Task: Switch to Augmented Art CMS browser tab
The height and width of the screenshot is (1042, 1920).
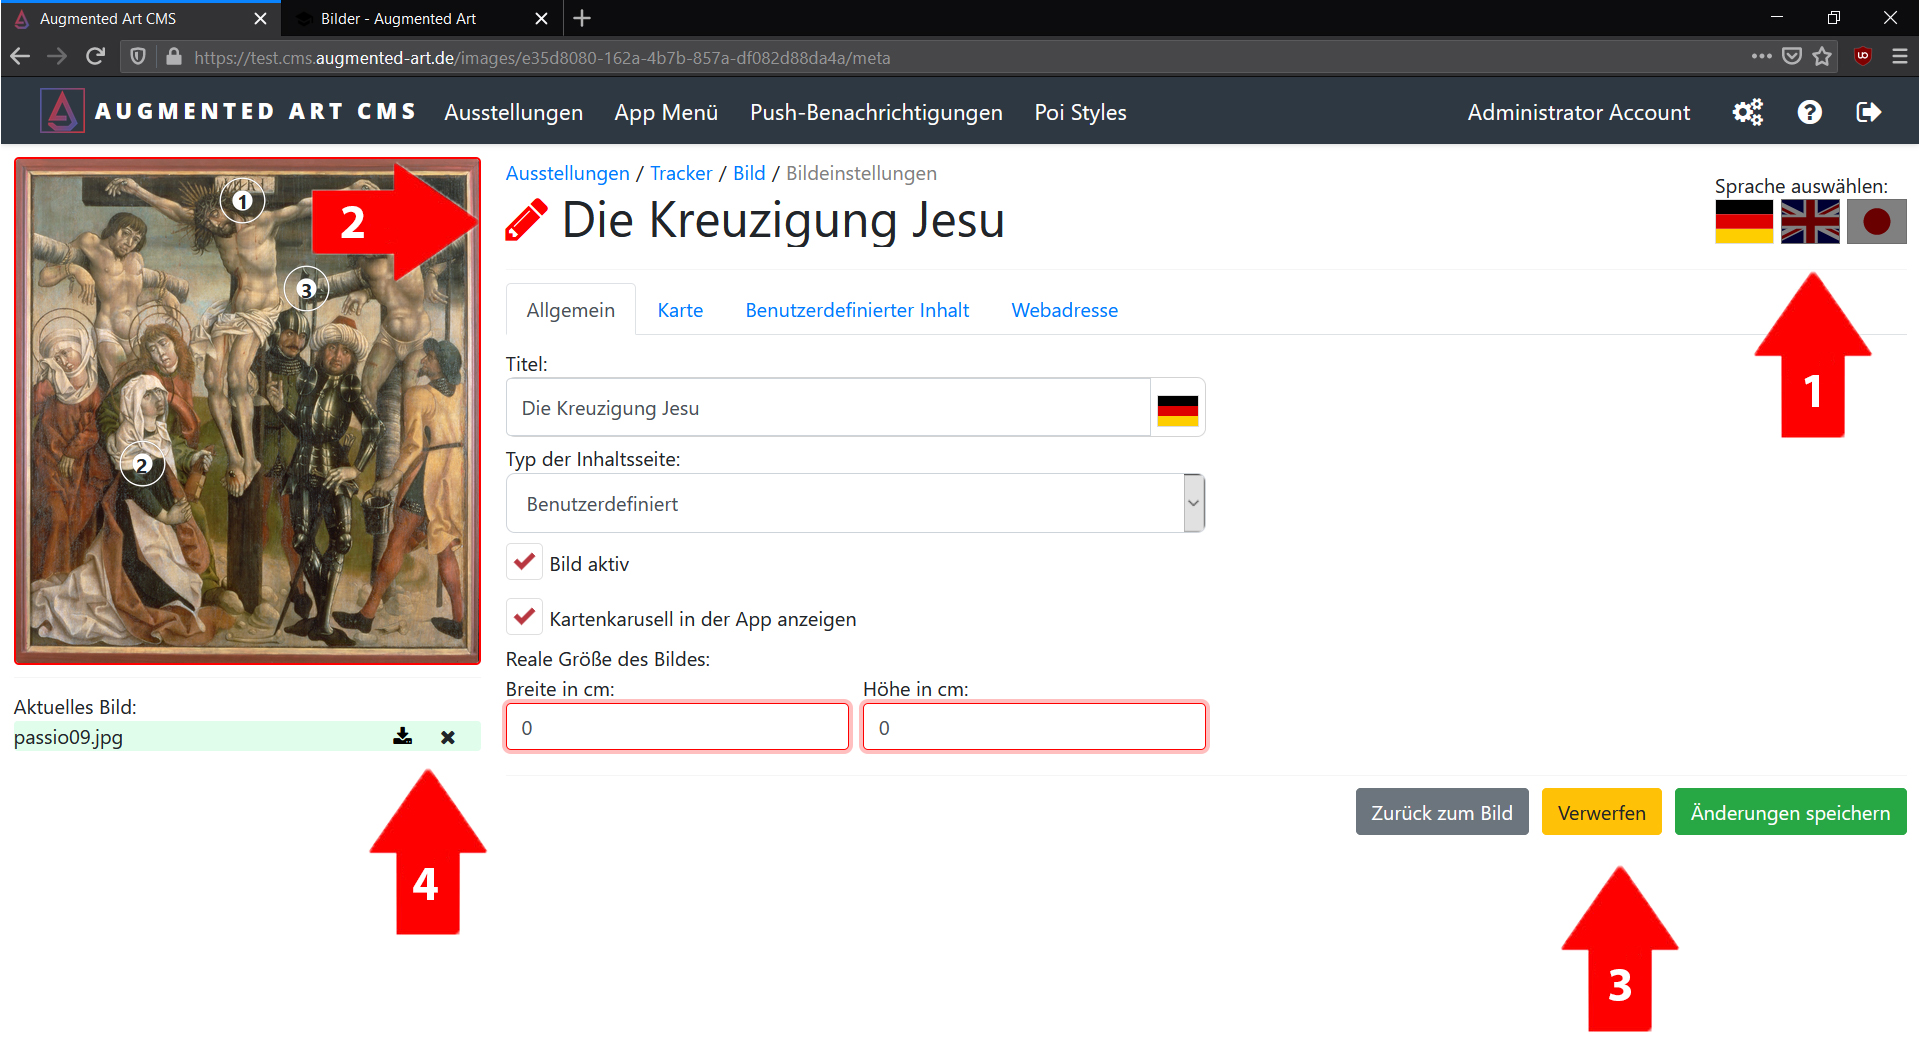Action: (140, 18)
